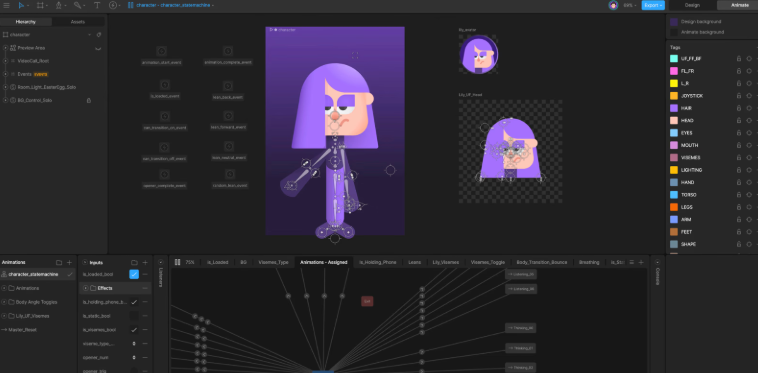The height and width of the screenshot is (373, 758).
Task: Click the user avatar in top bar
Action: point(613,5)
